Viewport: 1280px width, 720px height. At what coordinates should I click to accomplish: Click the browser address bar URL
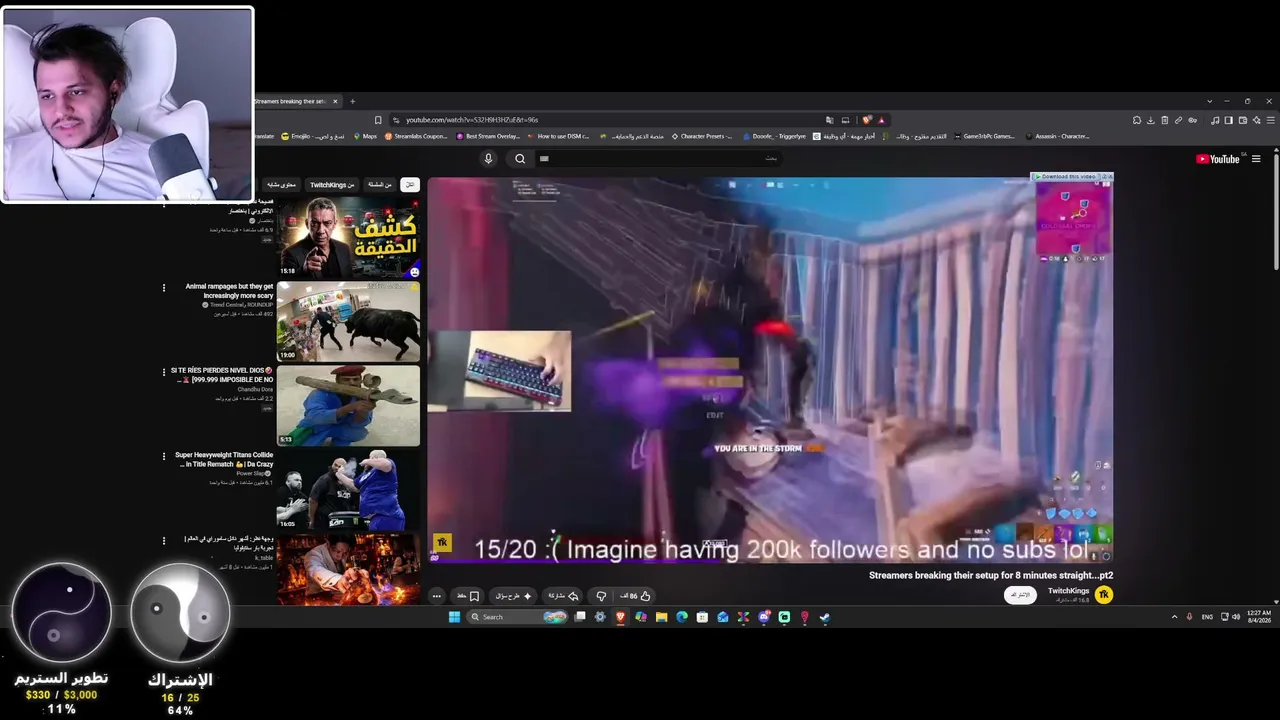pos(472,120)
